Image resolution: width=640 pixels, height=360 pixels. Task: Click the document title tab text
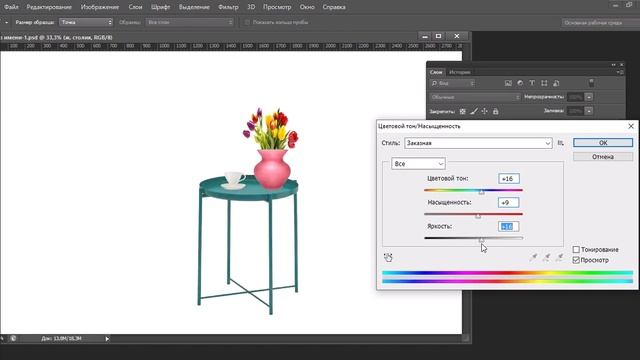[56, 37]
